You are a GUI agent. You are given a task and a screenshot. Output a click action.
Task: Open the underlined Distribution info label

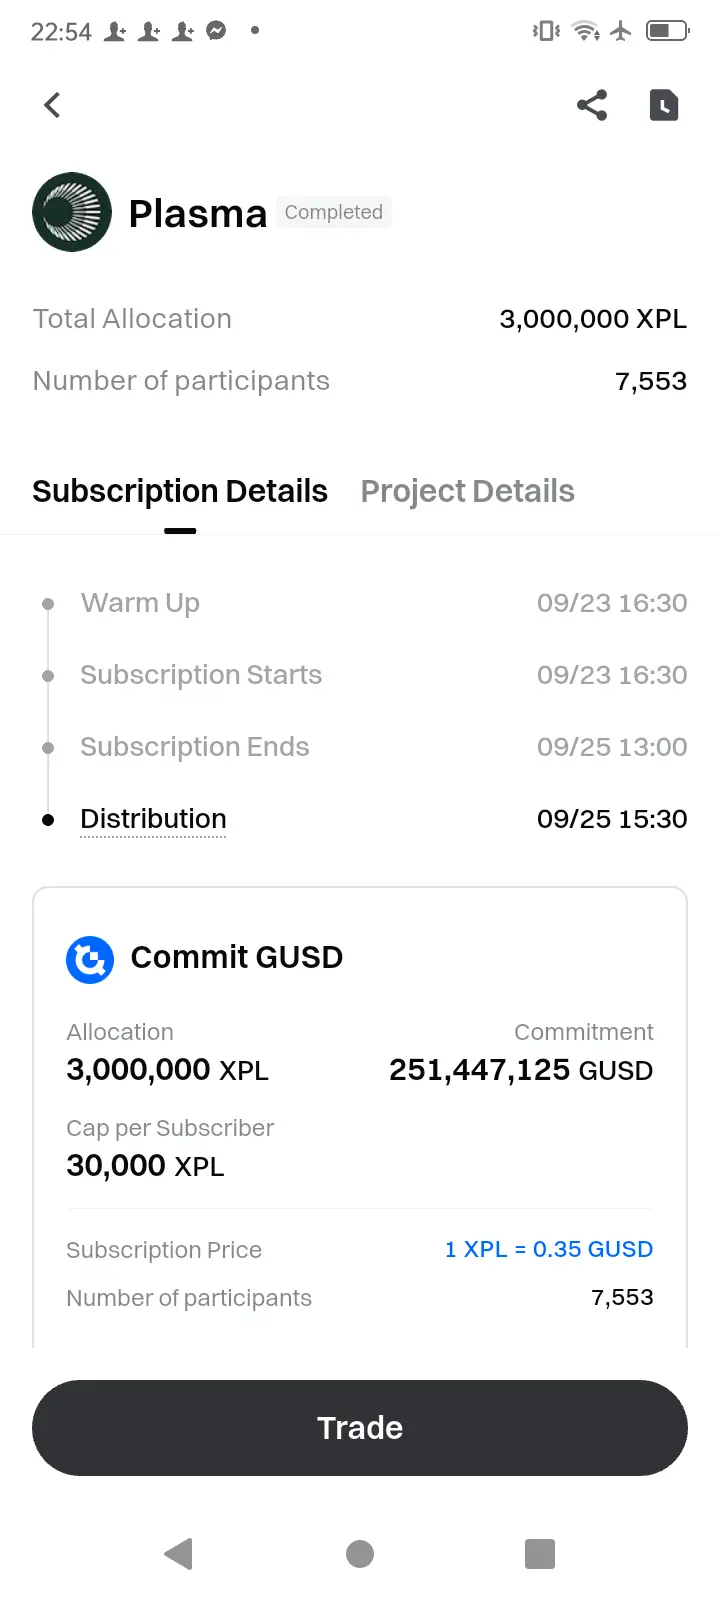tap(153, 819)
